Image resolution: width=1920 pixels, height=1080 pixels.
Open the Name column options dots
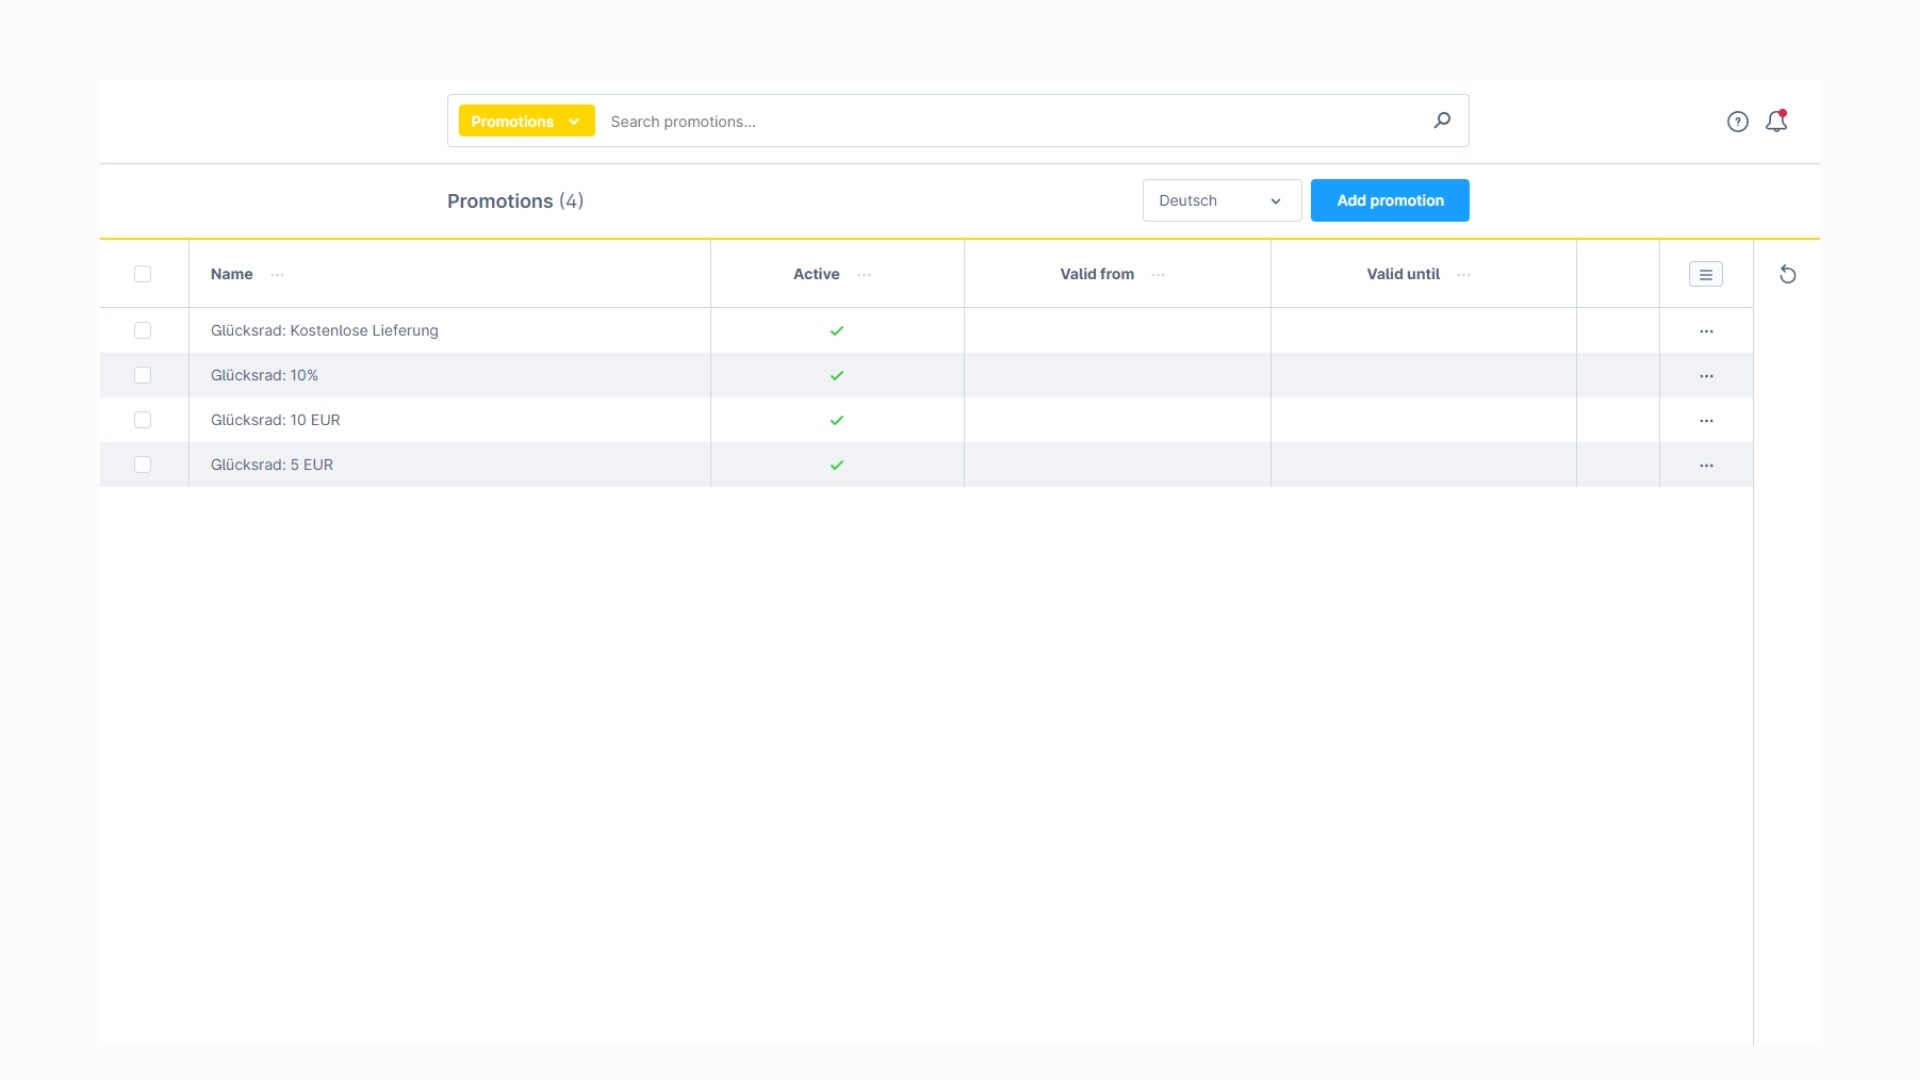click(277, 275)
